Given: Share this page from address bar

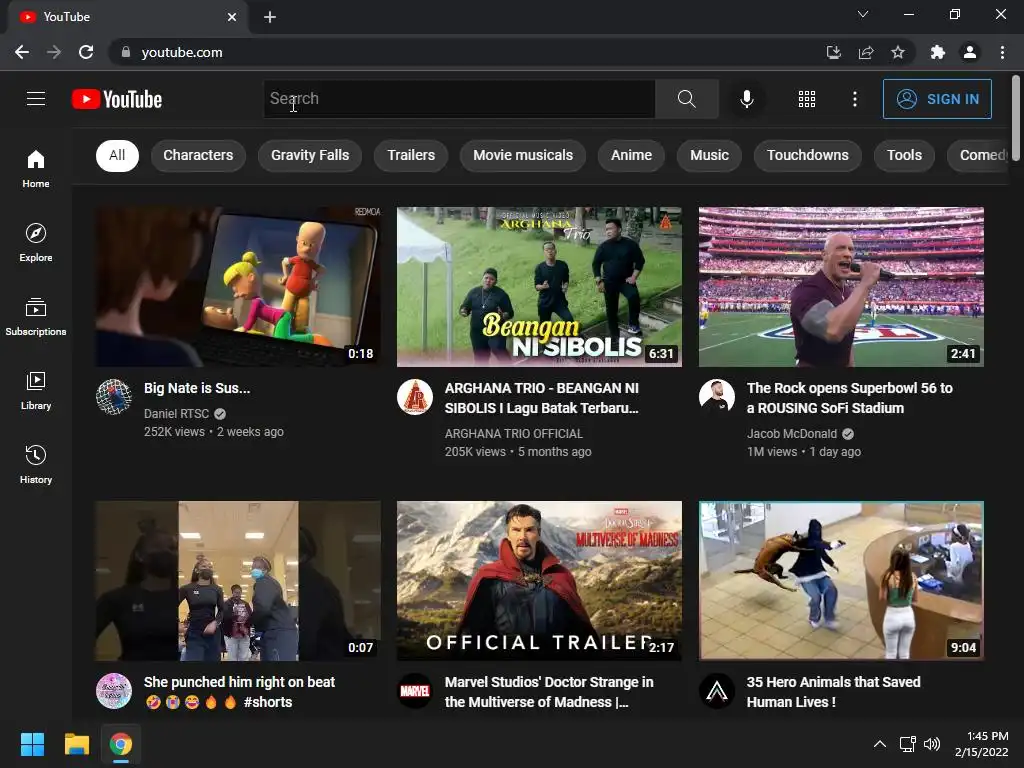Looking at the screenshot, I should (866, 52).
